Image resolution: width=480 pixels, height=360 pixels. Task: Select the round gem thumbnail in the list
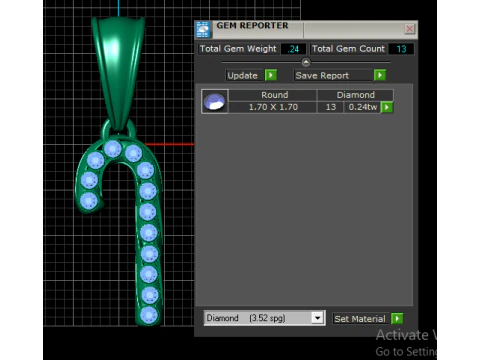point(215,101)
